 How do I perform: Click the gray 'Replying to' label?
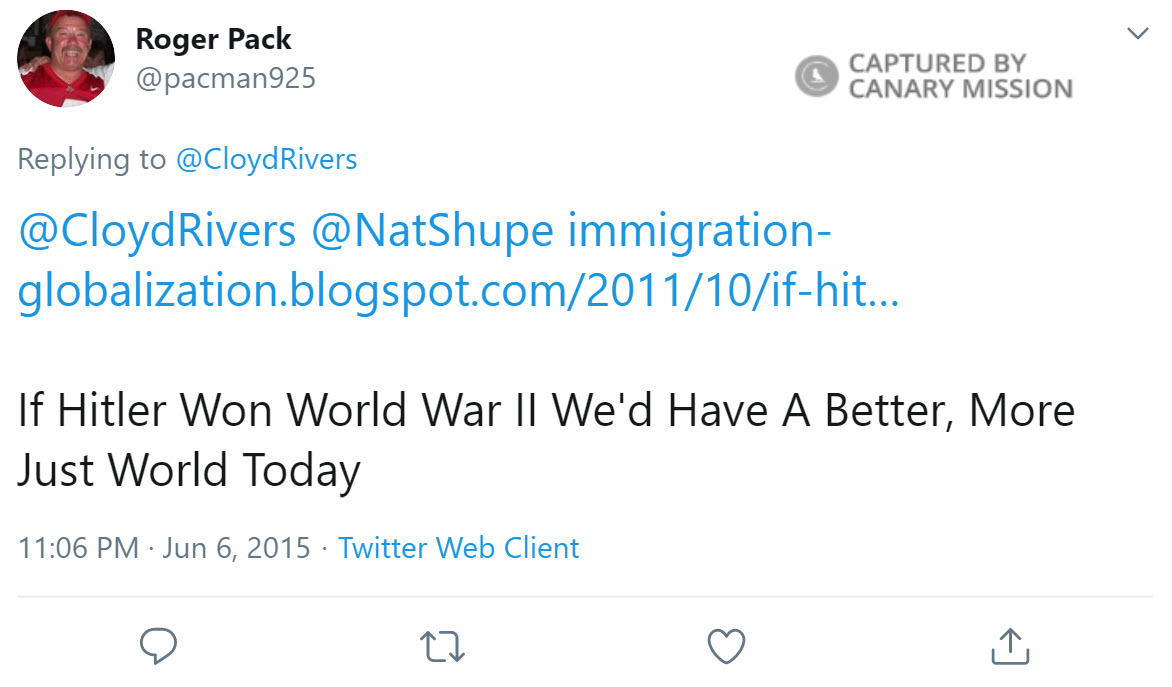pos(92,159)
